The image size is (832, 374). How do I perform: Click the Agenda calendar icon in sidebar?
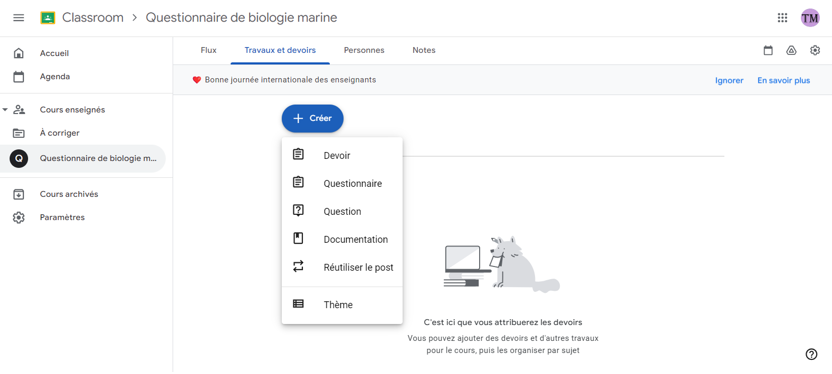19,77
